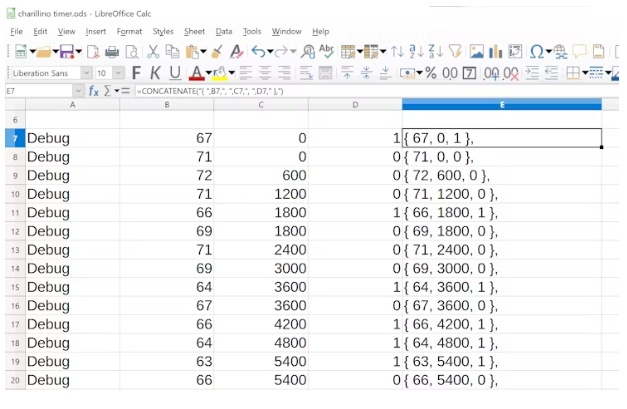This screenshot has height=409, width=627.
Task: Toggle italic formatting
Action: click(155, 72)
